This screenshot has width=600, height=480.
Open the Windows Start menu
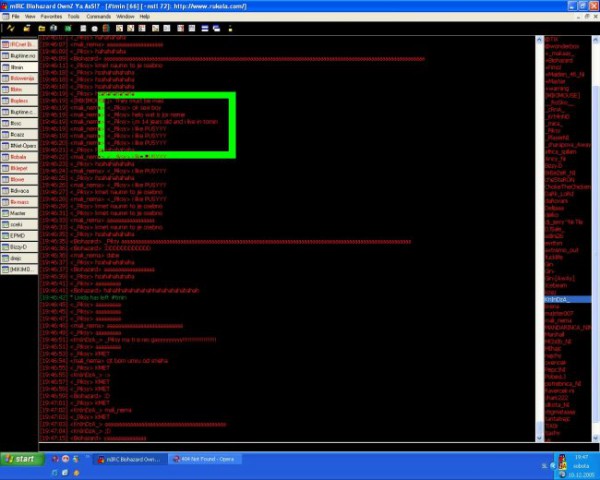(x=22, y=459)
